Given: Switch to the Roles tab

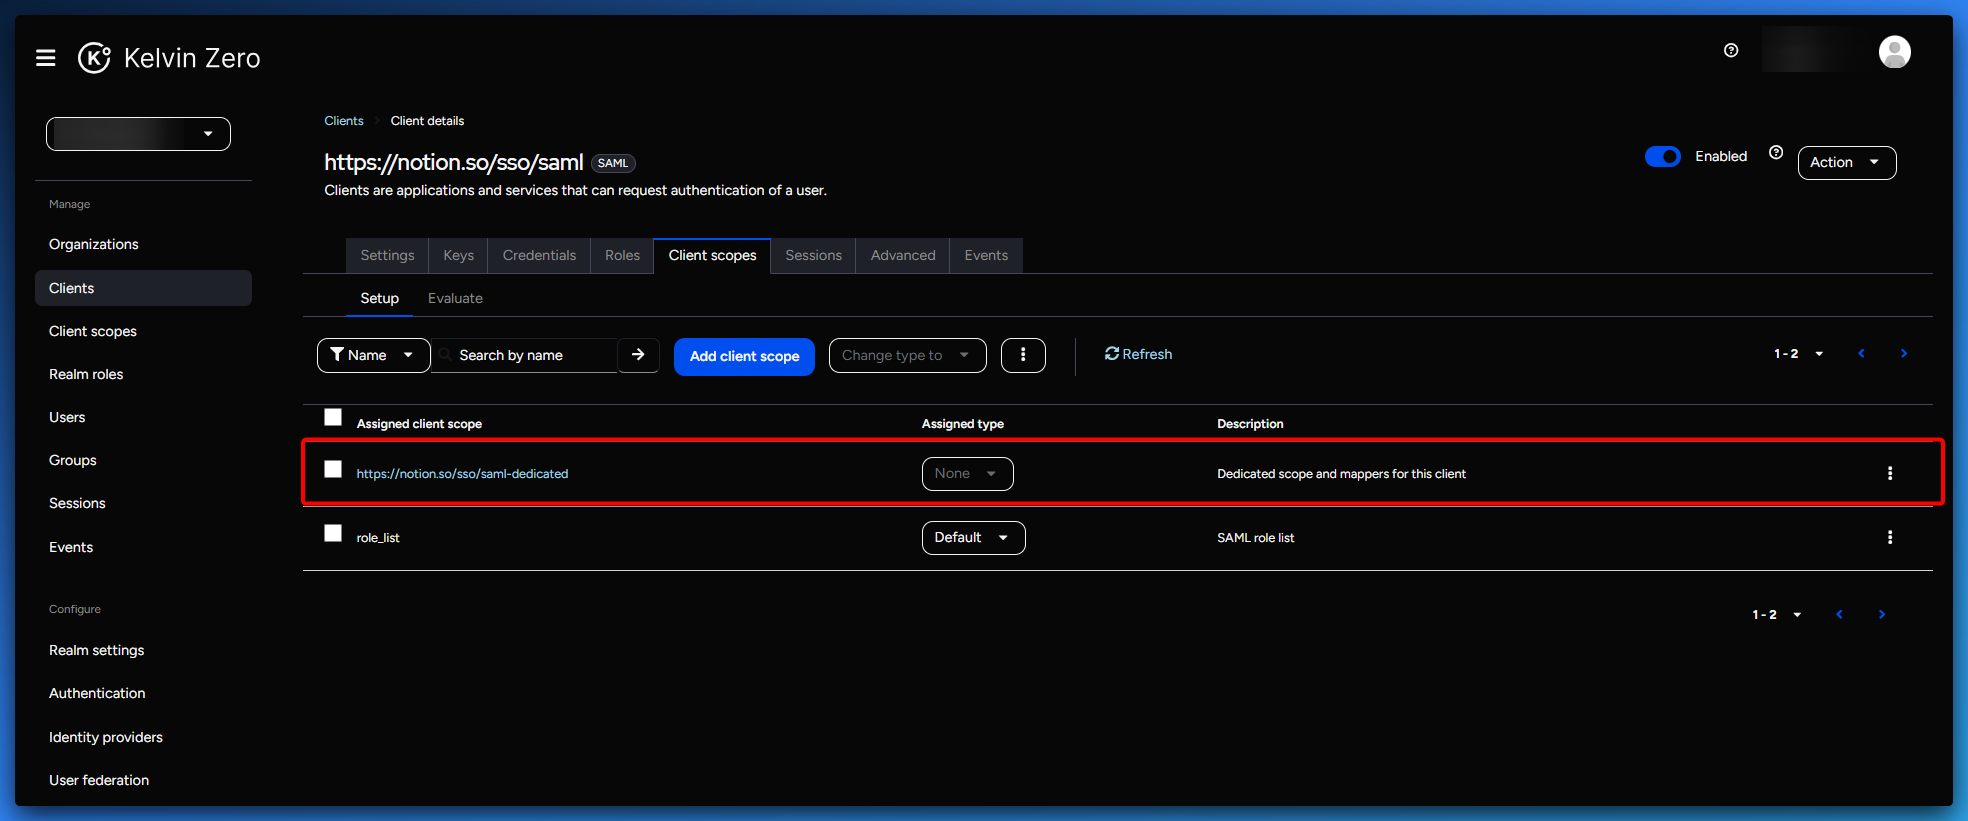Looking at the screenshot, I should [x=622, y=255].
